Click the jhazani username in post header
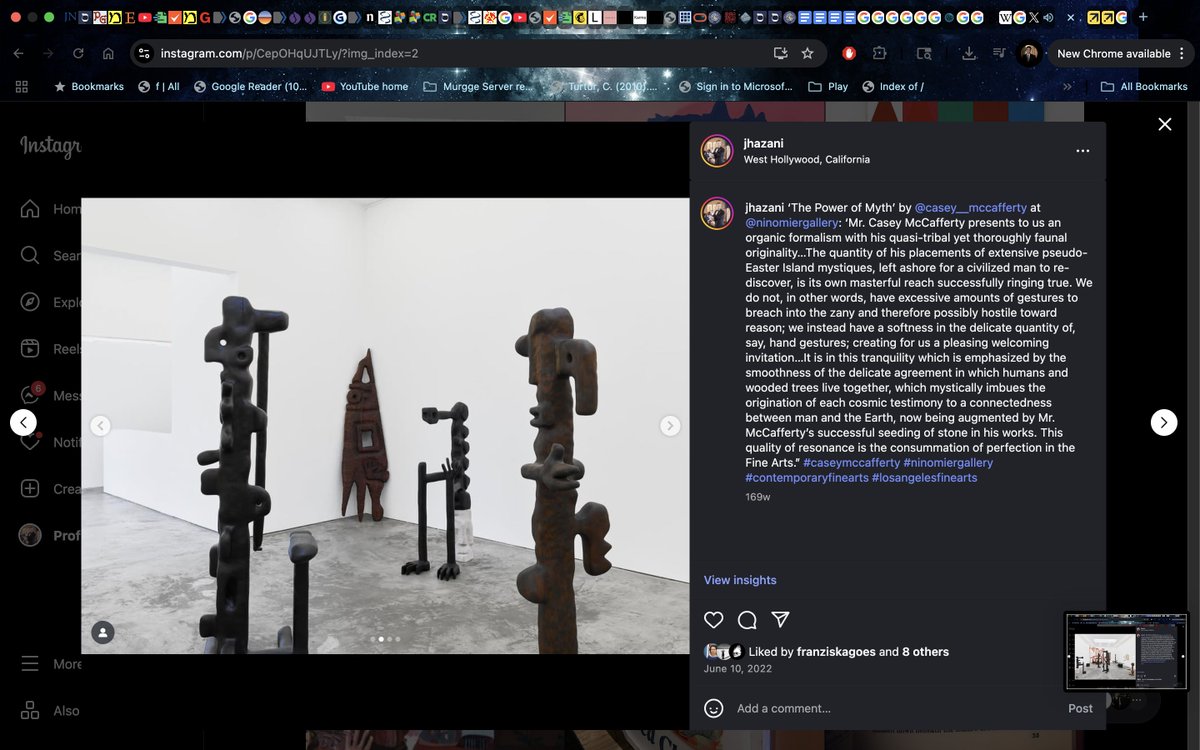This screenshot has width=1200, height=750. pyautogui.click(x=764, y=144)
